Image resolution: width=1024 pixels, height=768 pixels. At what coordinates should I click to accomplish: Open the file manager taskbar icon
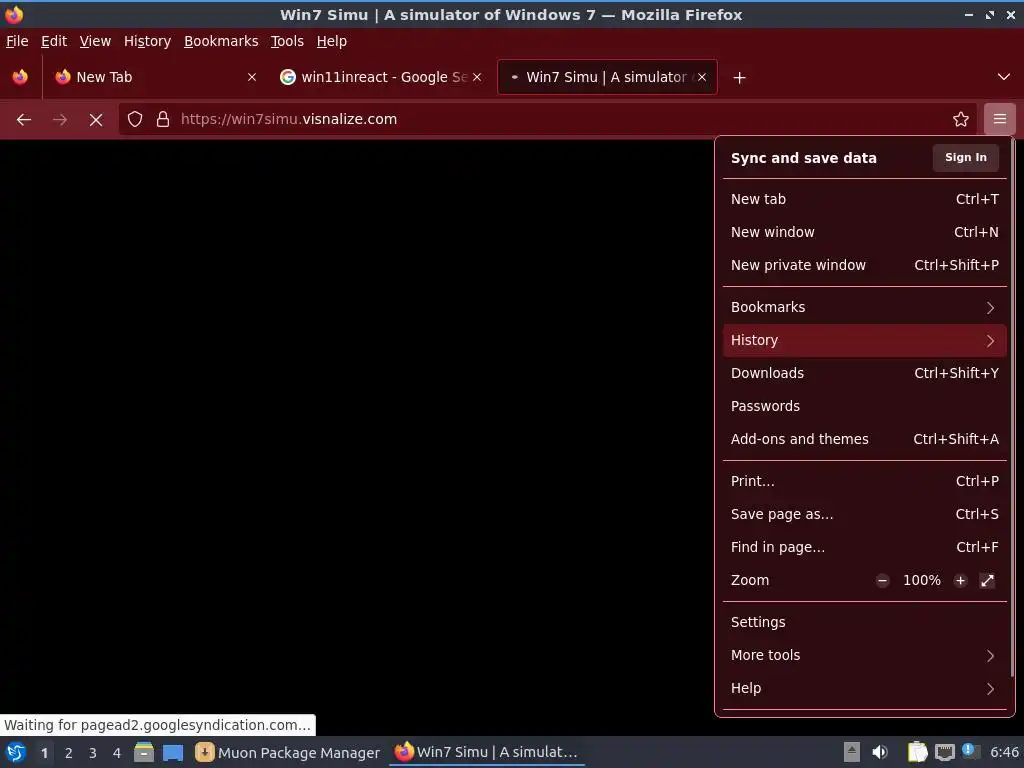(144, 752)
